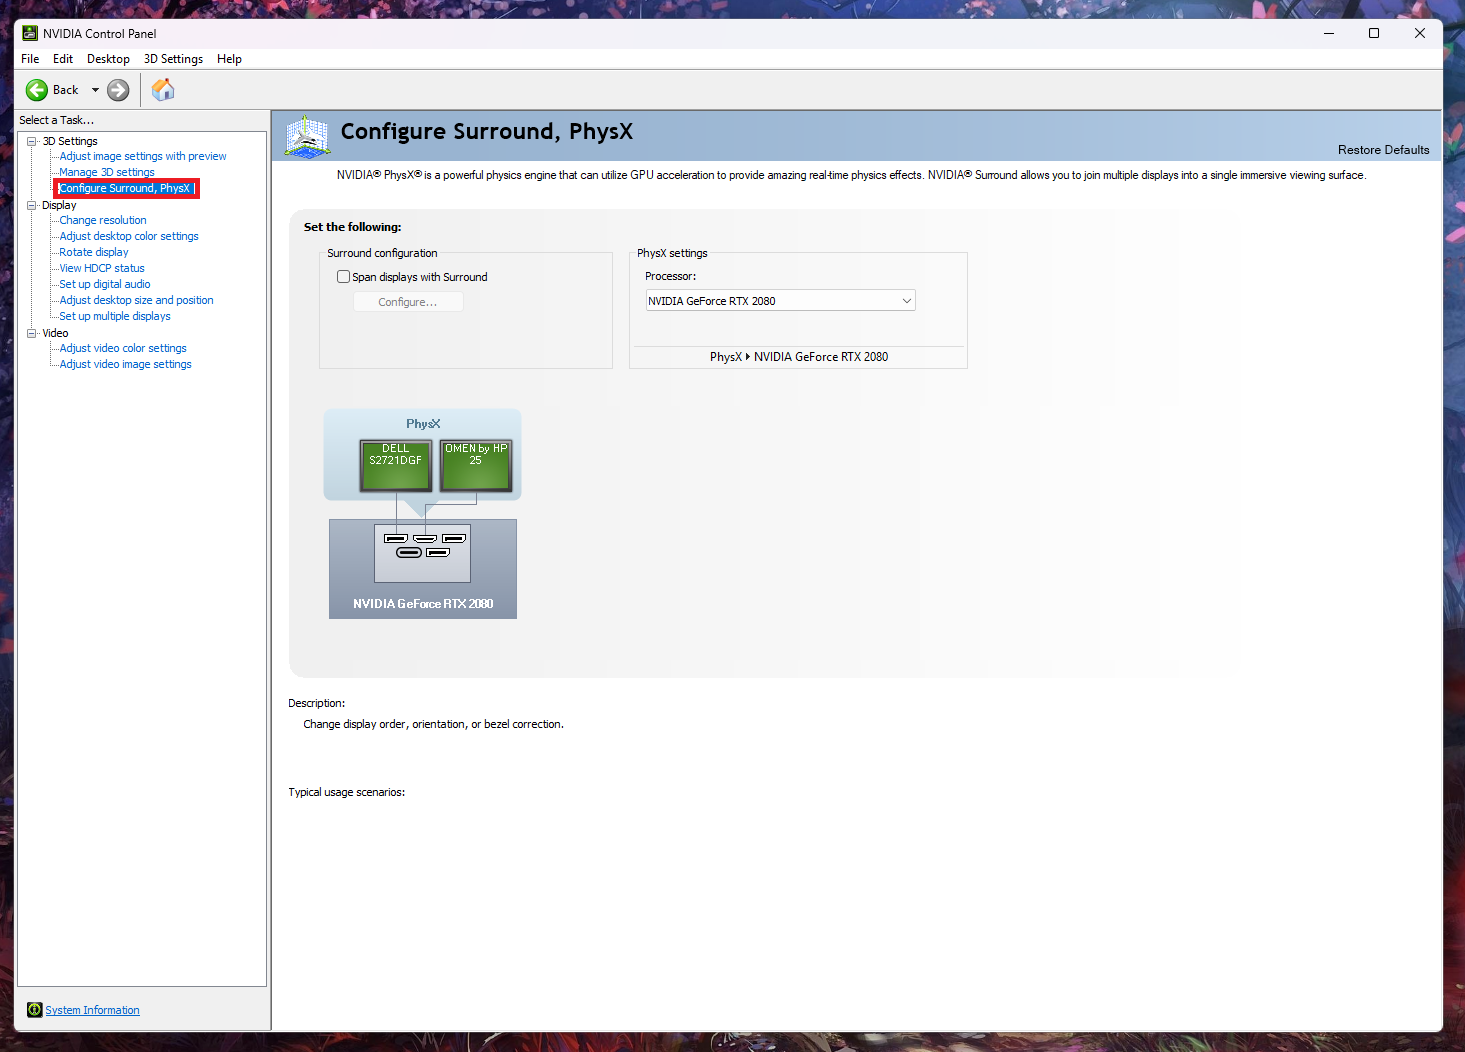Enable Span displays with Surround checkbox
The width and height of the screenshot is (1465, 1052).
pos(343,277)
